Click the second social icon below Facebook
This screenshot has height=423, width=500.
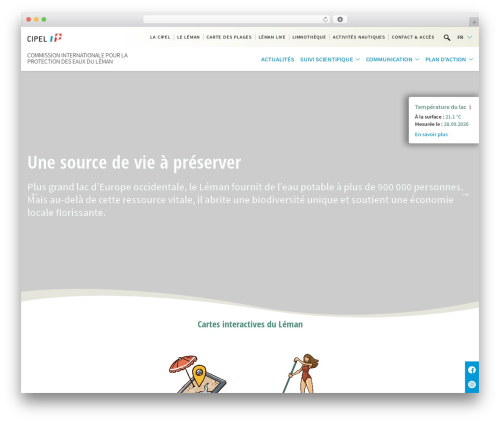click(x=472, y=384)
